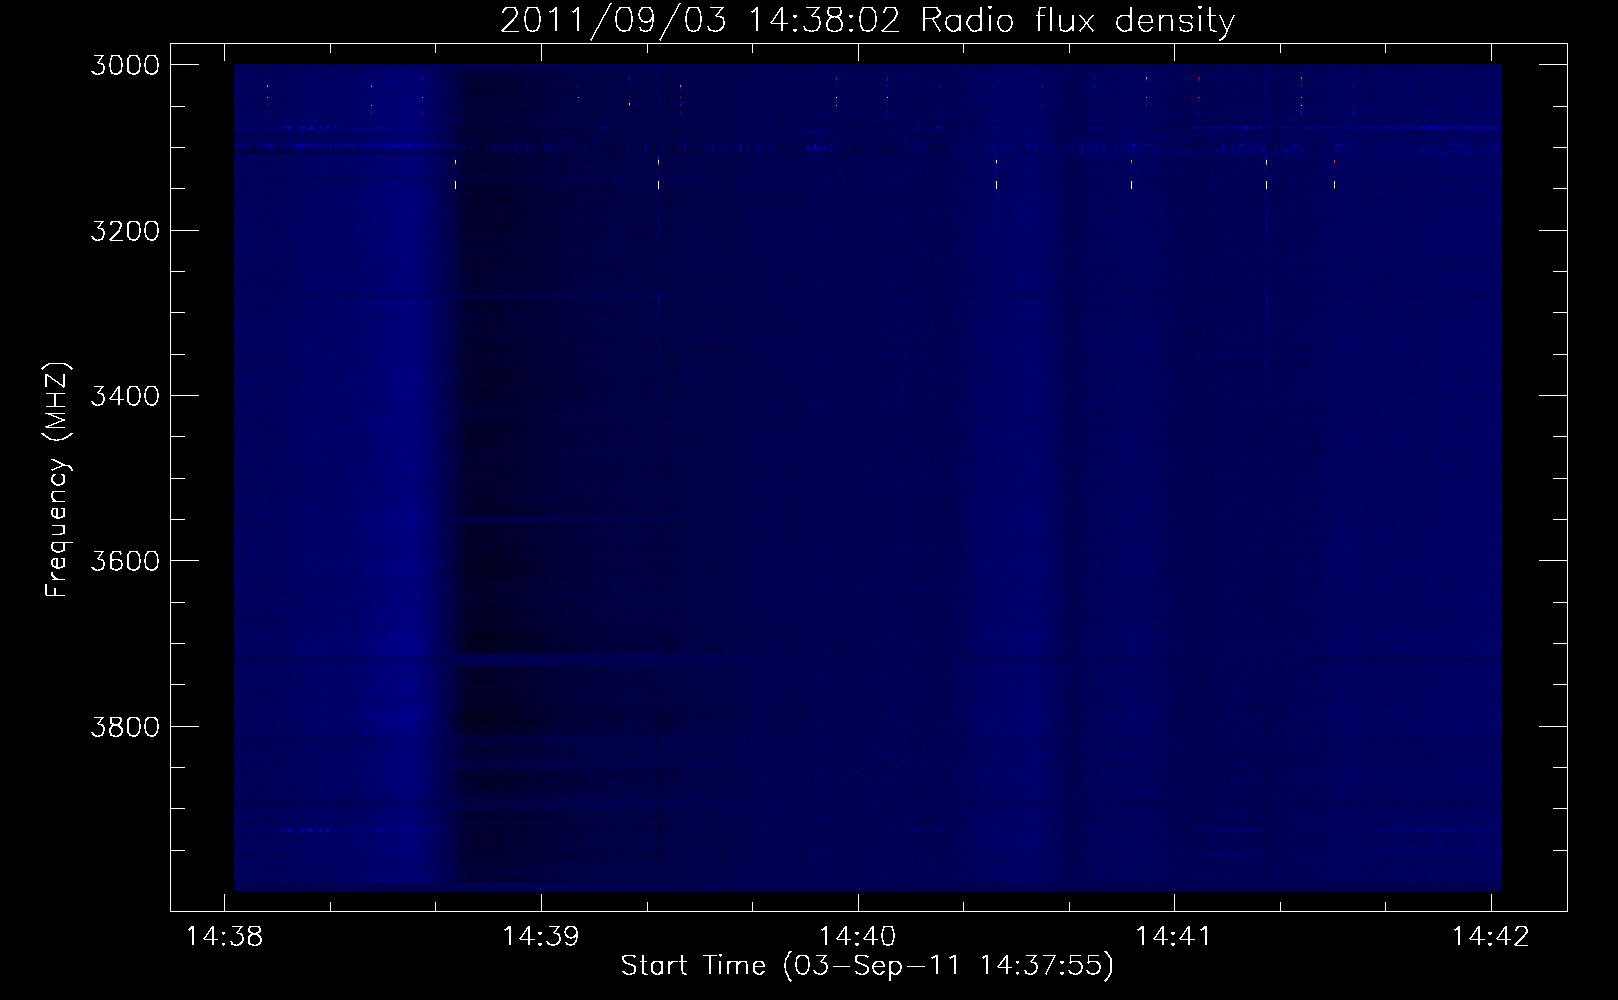This screenshot has width=1618, height=1000.
Task: Click the 3600 frequency tick label
Action: [x=125, y=561]
